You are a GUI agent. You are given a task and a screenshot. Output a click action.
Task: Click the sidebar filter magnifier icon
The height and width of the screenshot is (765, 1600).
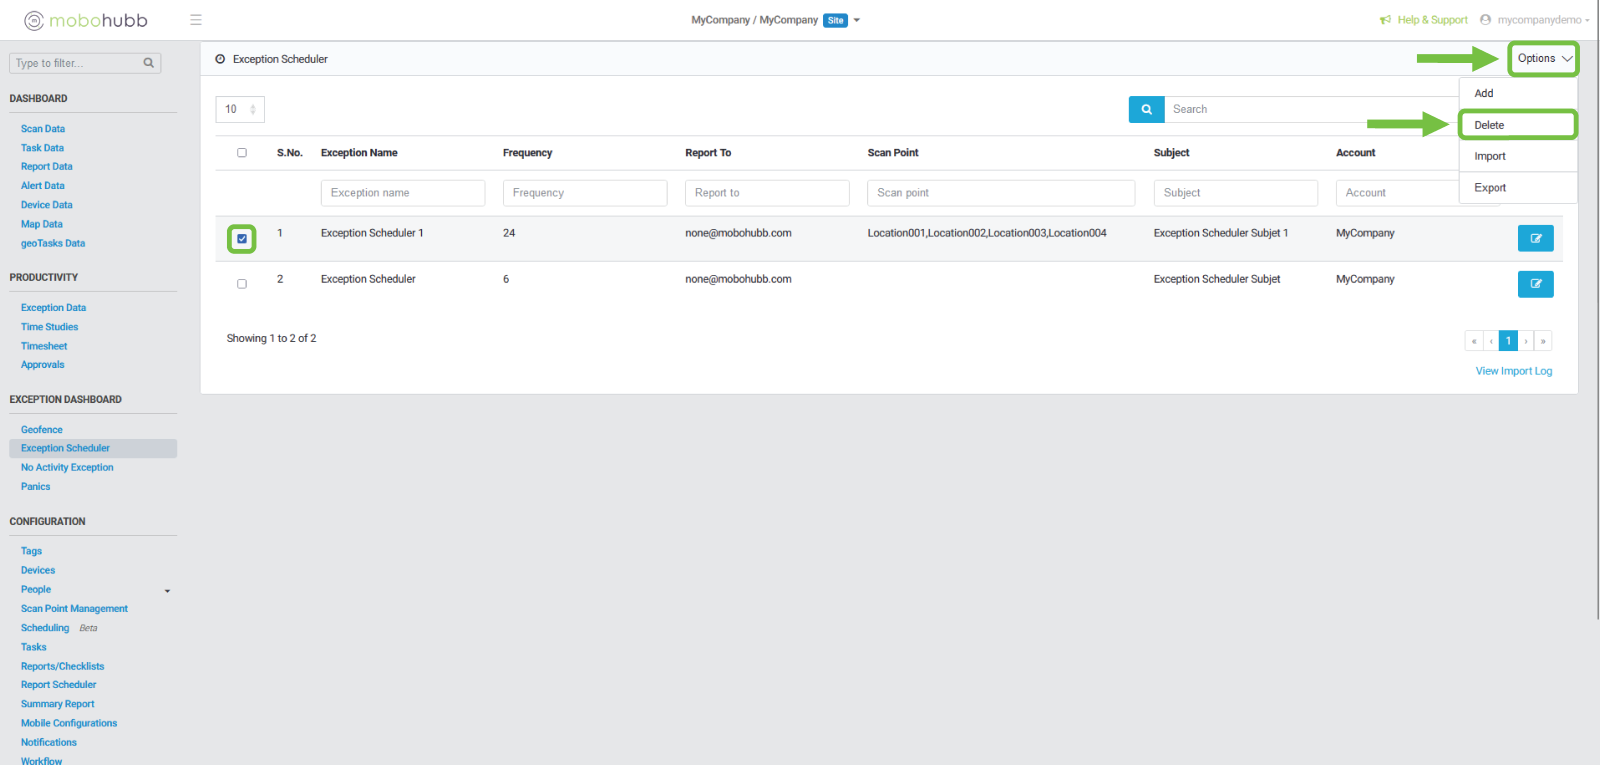(x=149, y=63)
